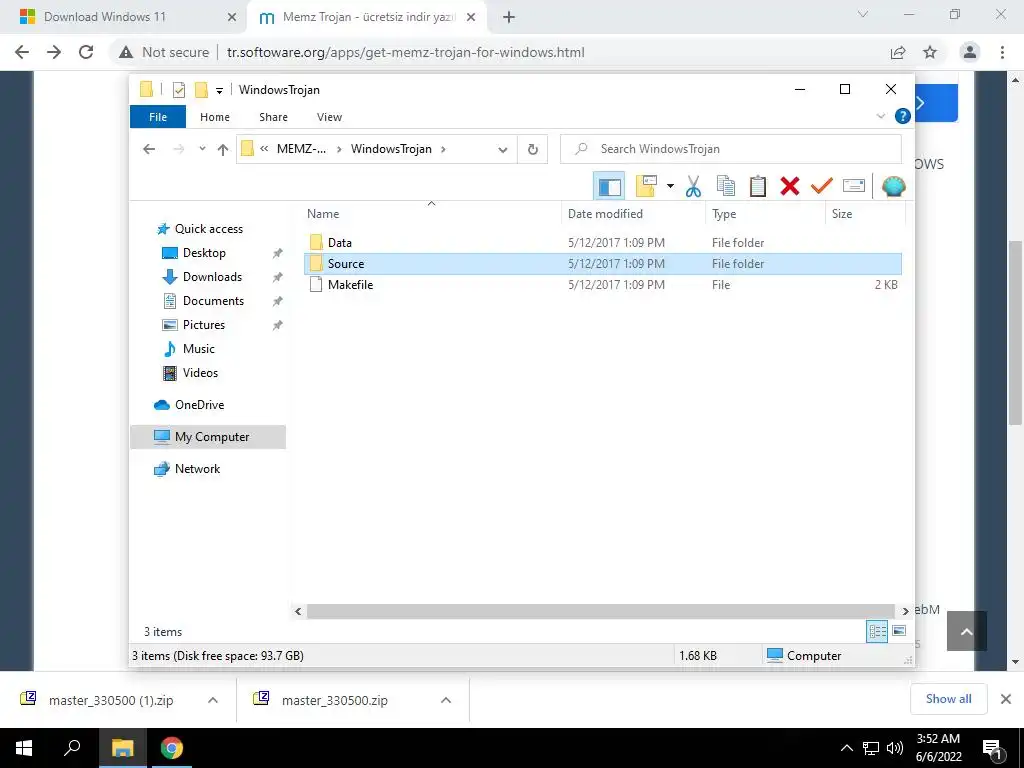Toggle the navigation pane toolbar button
This screenshot has height=768, width=1024.
coord(609,187)
